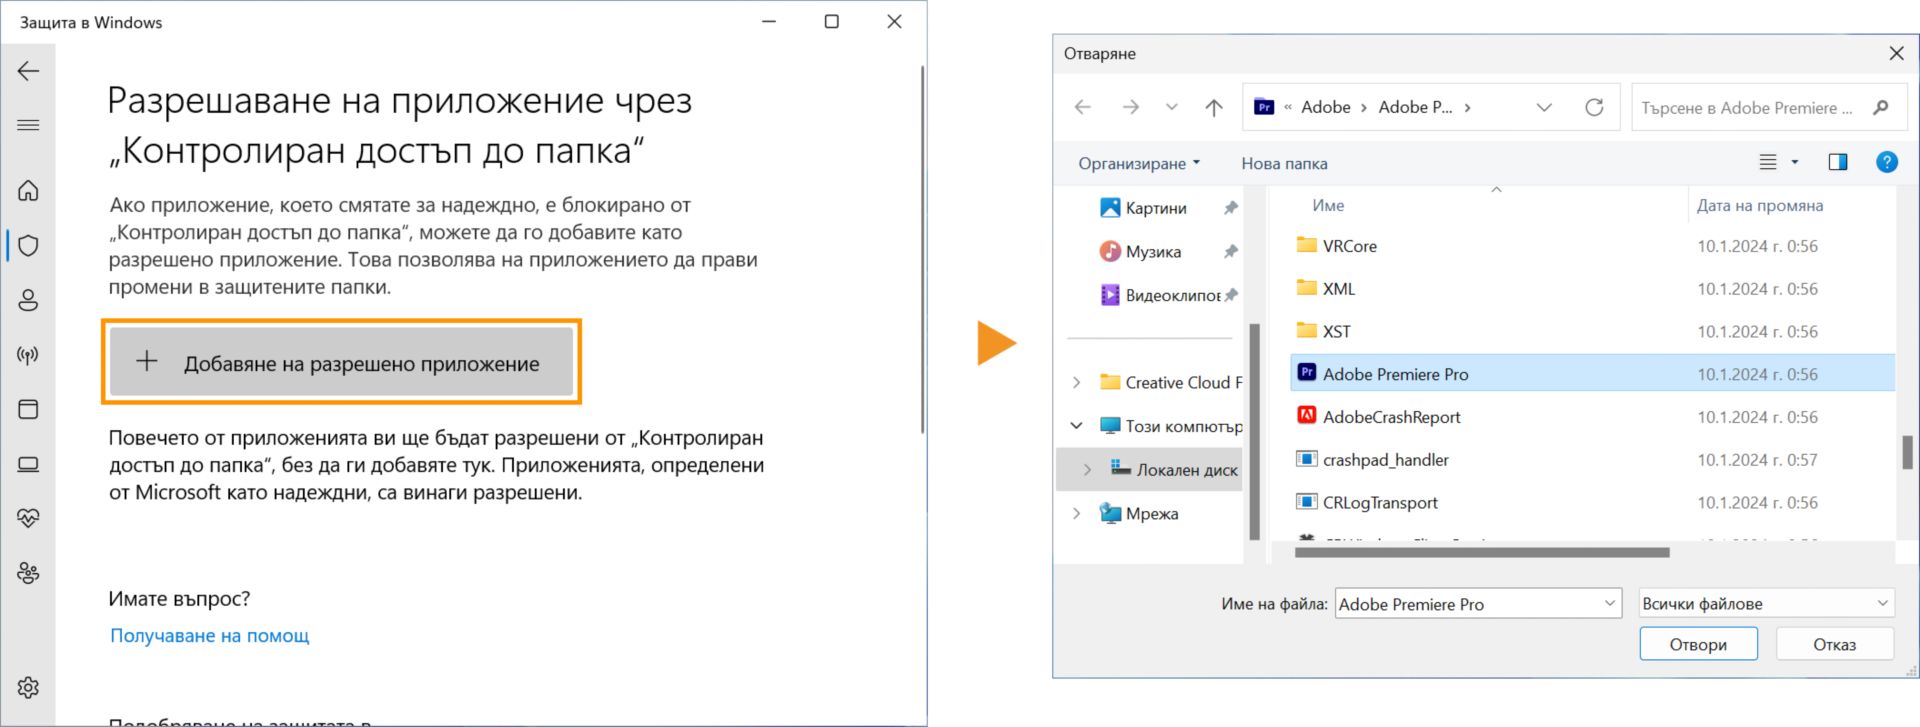Change view layout icon
Image resolution: width=1920 pixels, height=727 pixels.
click(1768, 162)
